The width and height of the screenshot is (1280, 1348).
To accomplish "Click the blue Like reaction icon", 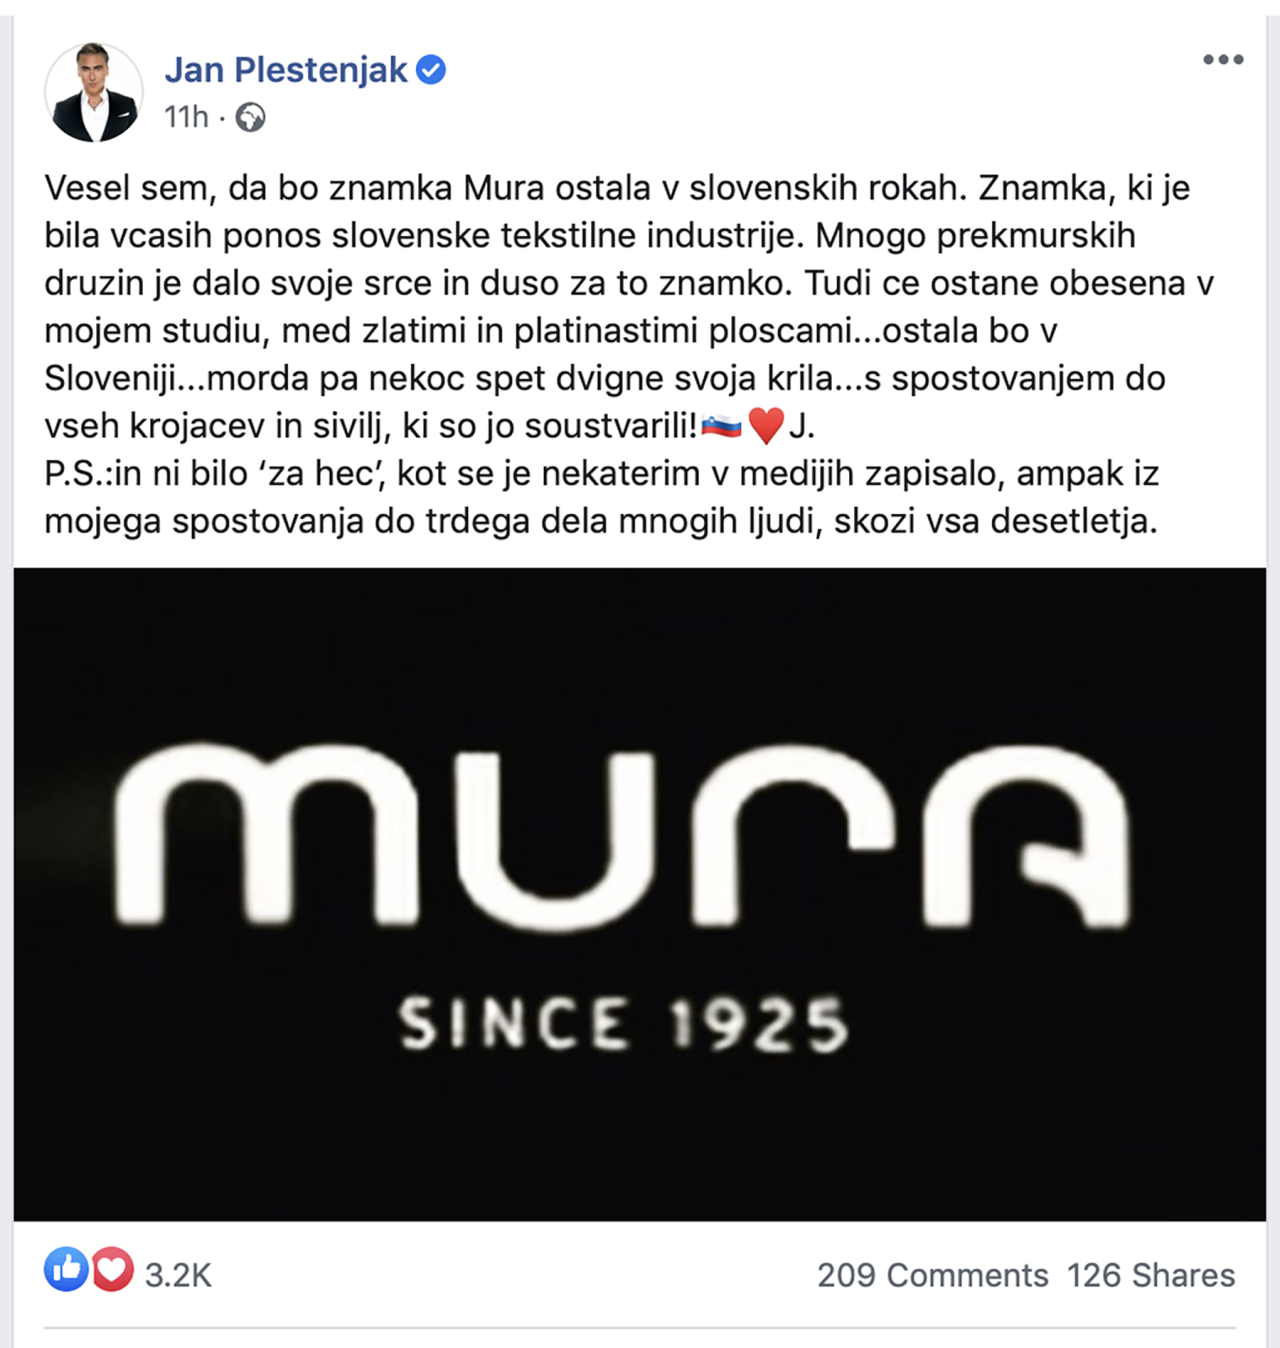I will tap(66, 1270).
